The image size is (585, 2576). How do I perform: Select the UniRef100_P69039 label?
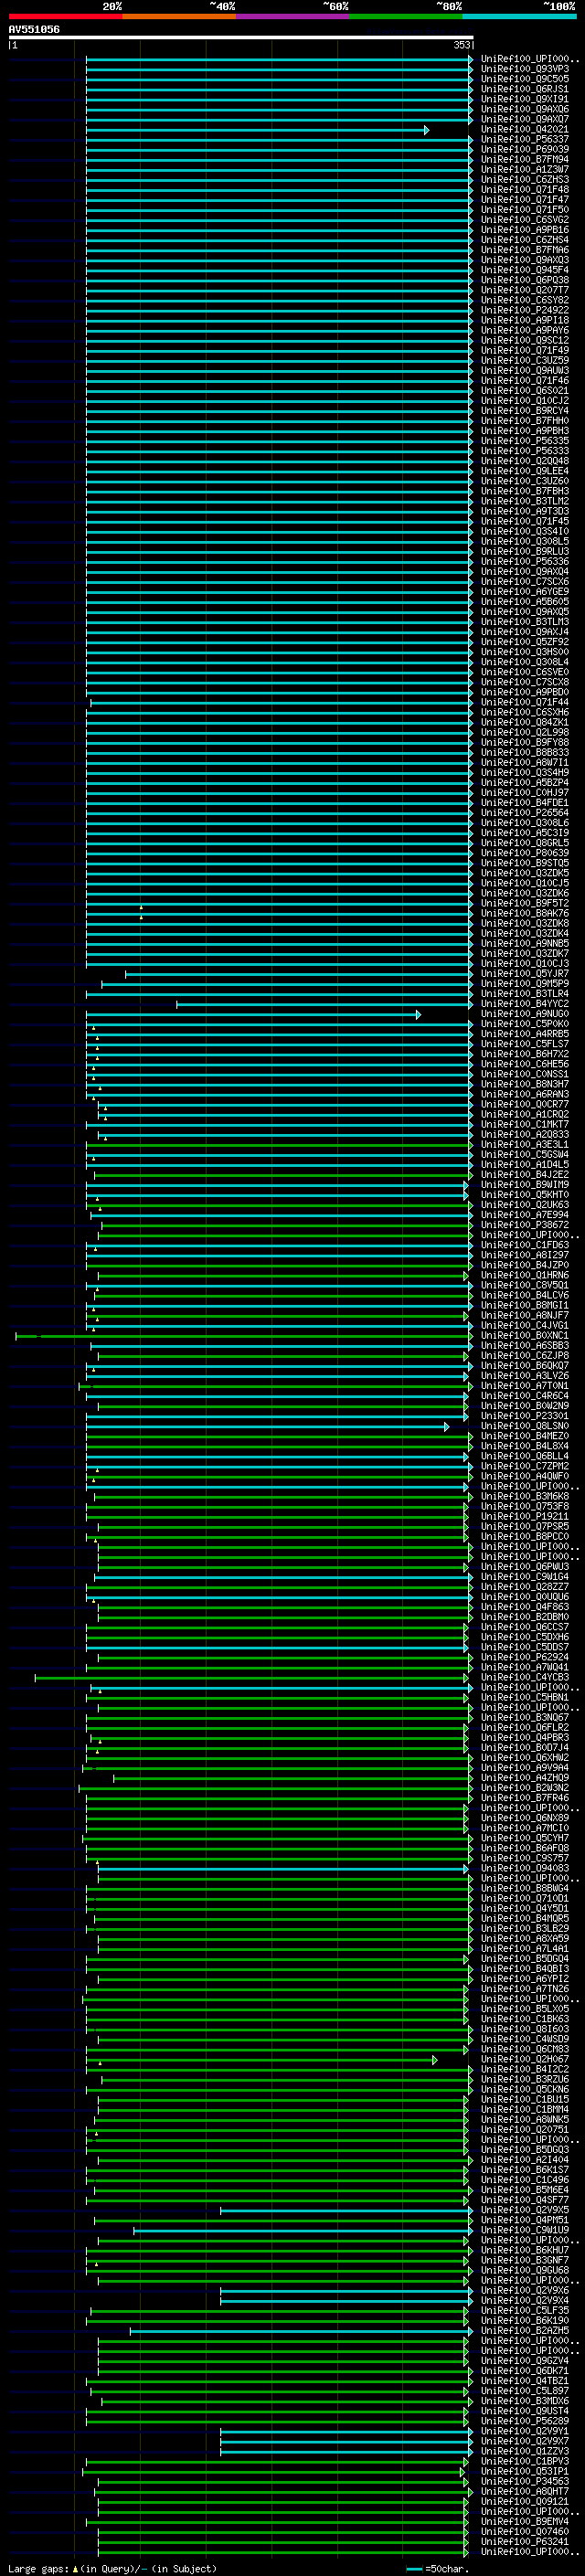click(x=525, y=149)
